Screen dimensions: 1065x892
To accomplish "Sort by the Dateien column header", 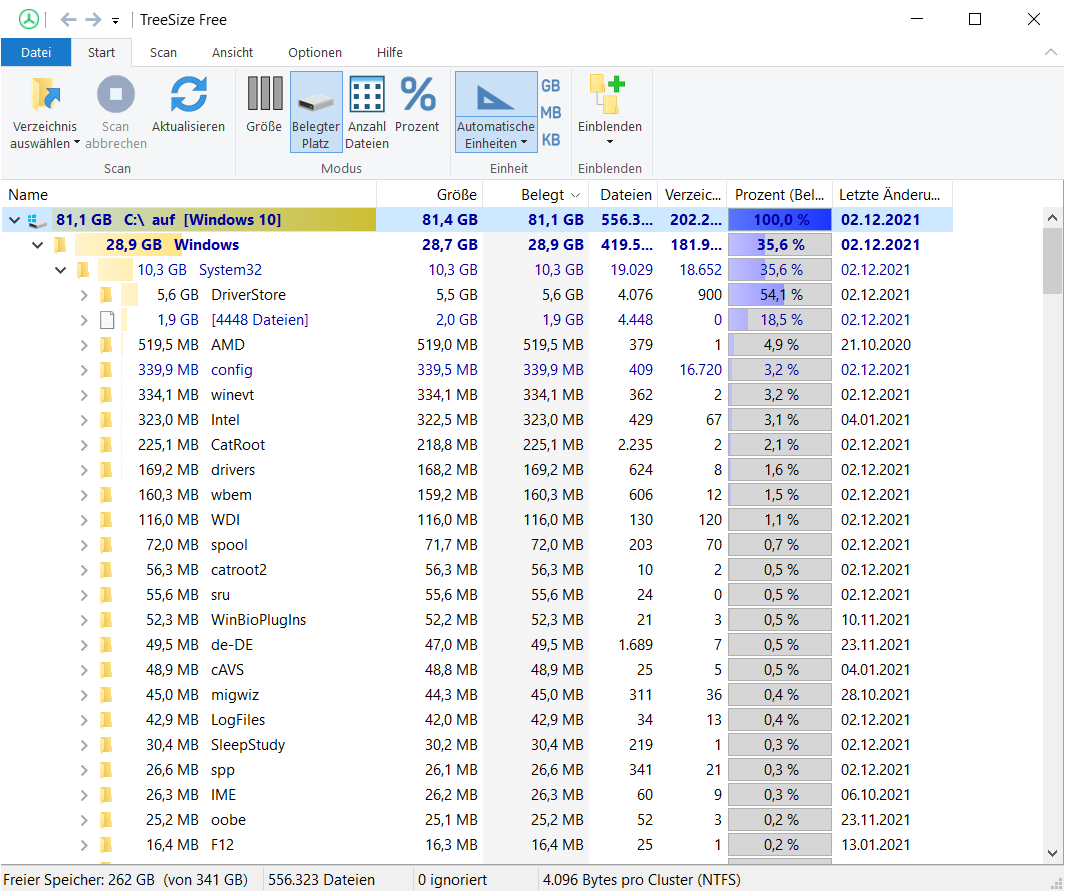I will 624,195.
